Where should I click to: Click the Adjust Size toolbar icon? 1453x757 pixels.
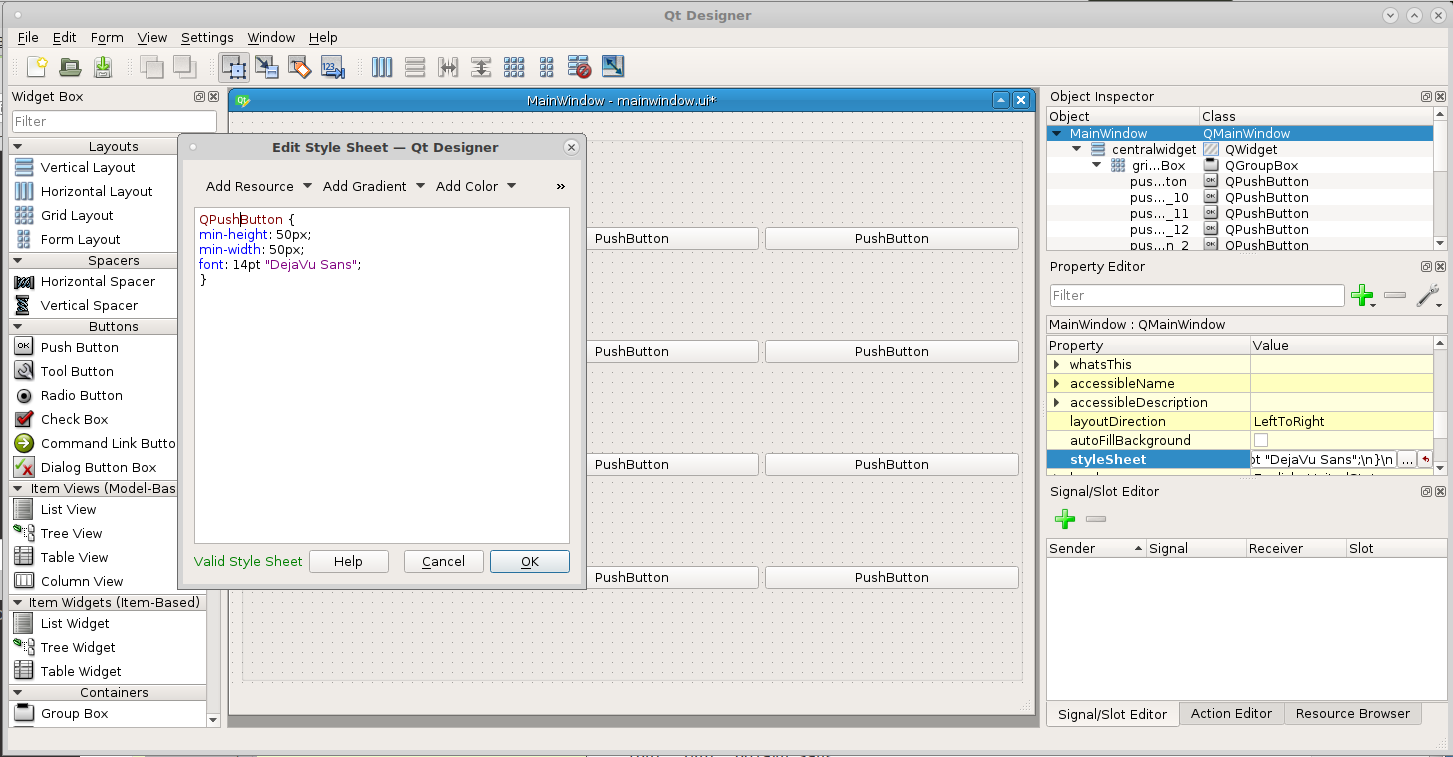click(x=612, y=67)
